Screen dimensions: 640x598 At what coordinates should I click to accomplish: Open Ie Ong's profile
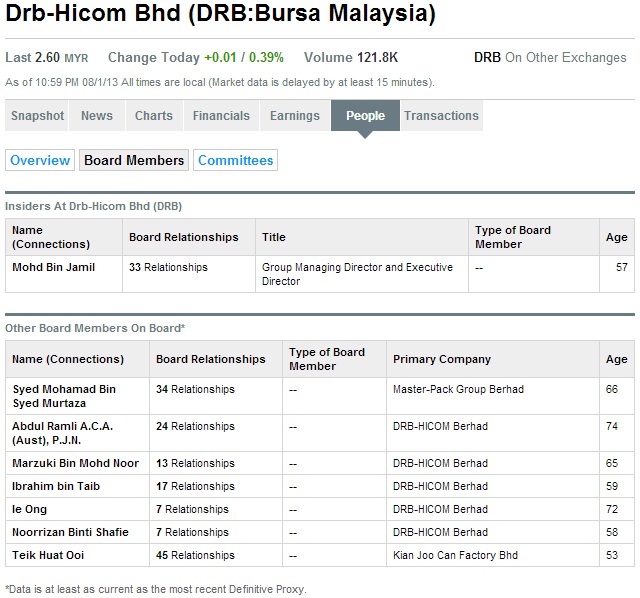(29, 509)
